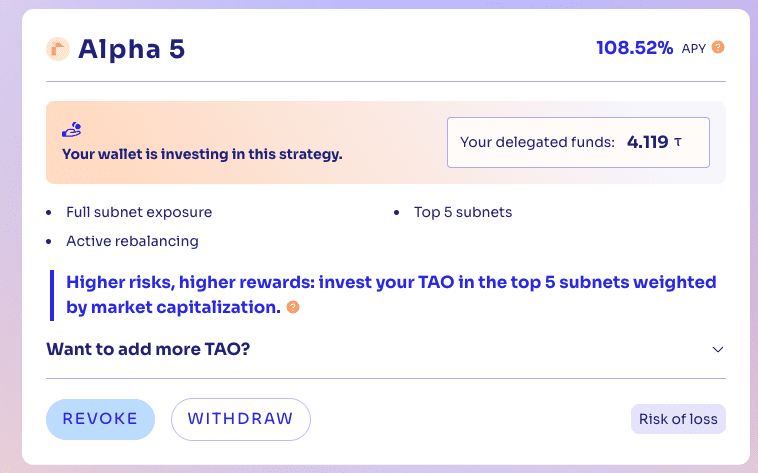Expand using the chevron down arrow
The width and height of the screenshot is (758, 473).
(717, 349)
